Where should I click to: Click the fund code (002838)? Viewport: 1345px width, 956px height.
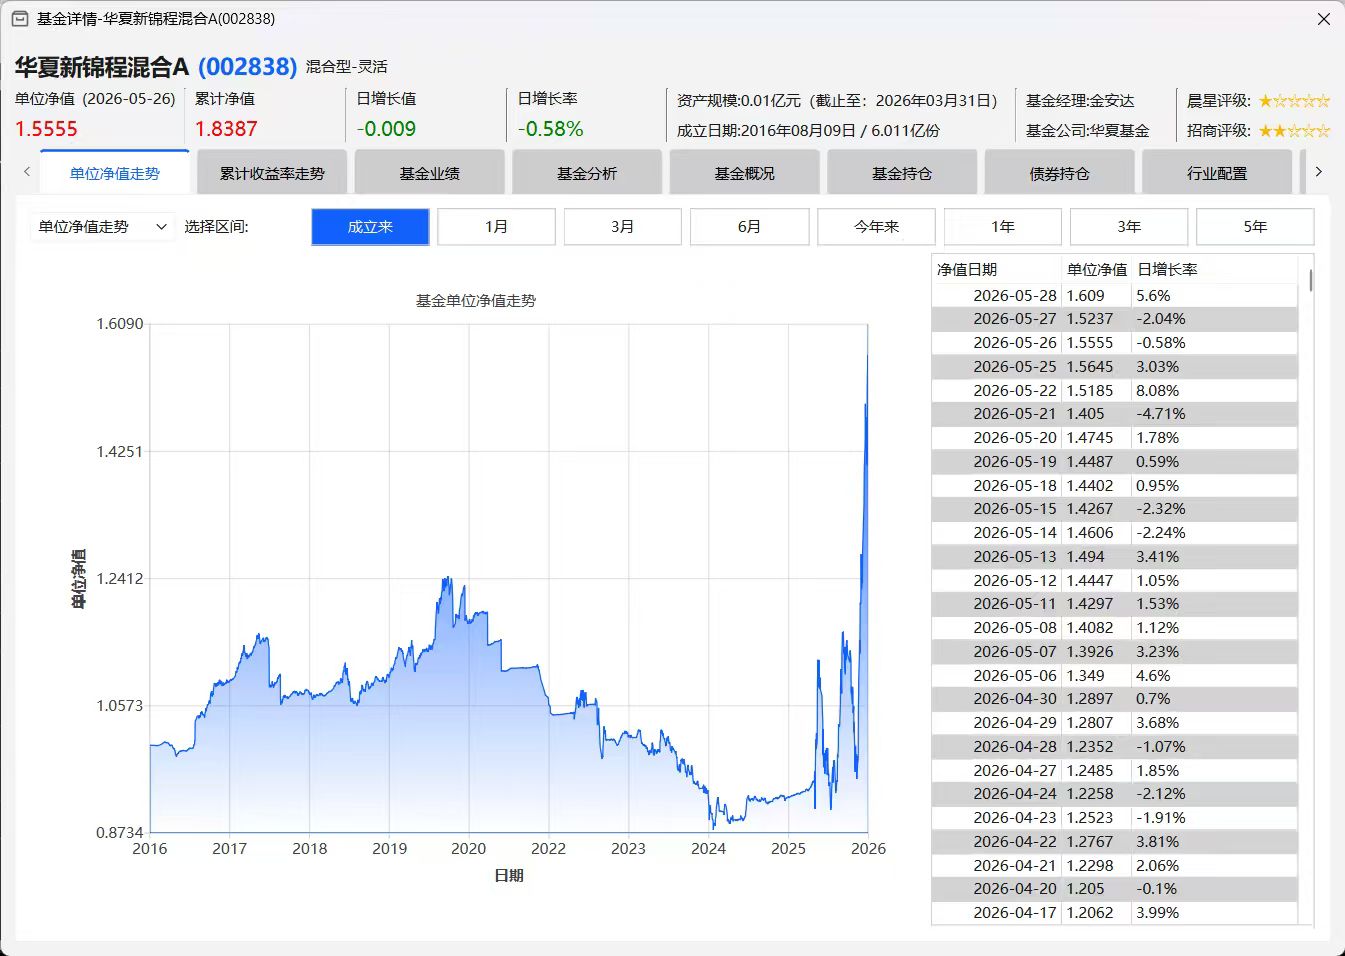point(247,67)
